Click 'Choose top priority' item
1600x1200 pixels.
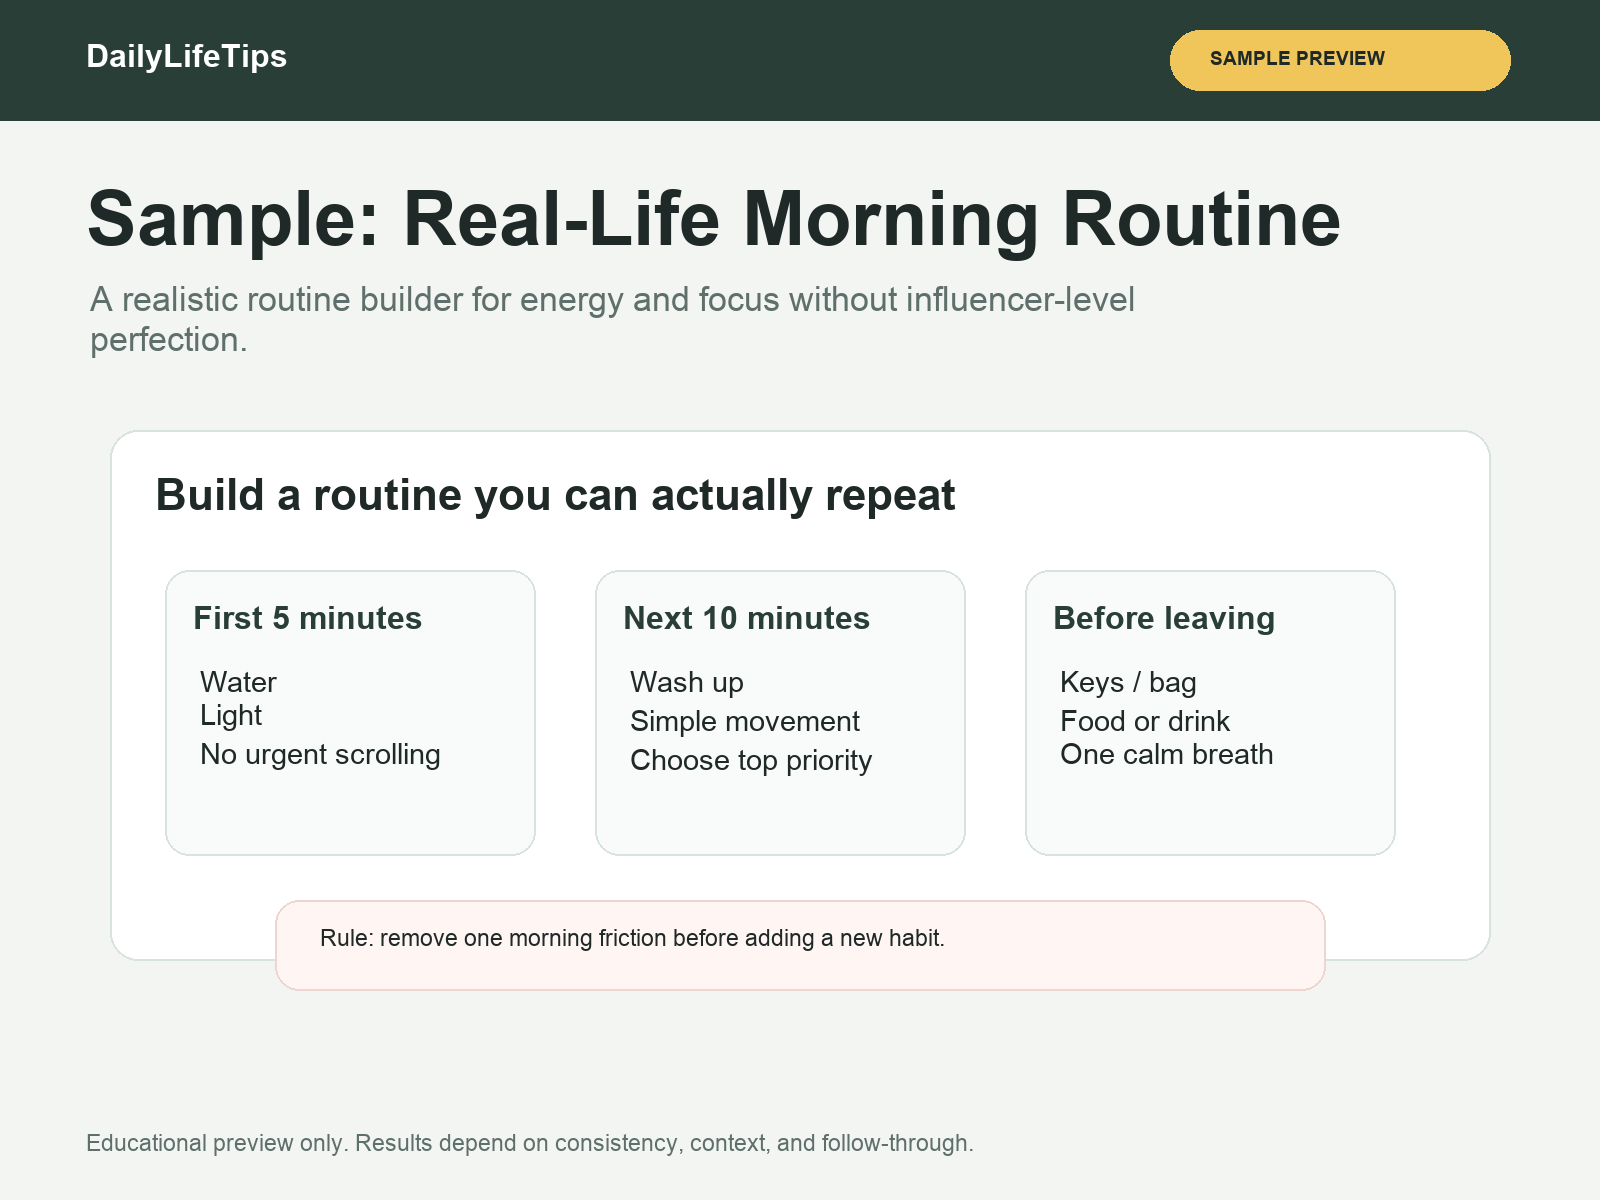click(x=751, y=760)
